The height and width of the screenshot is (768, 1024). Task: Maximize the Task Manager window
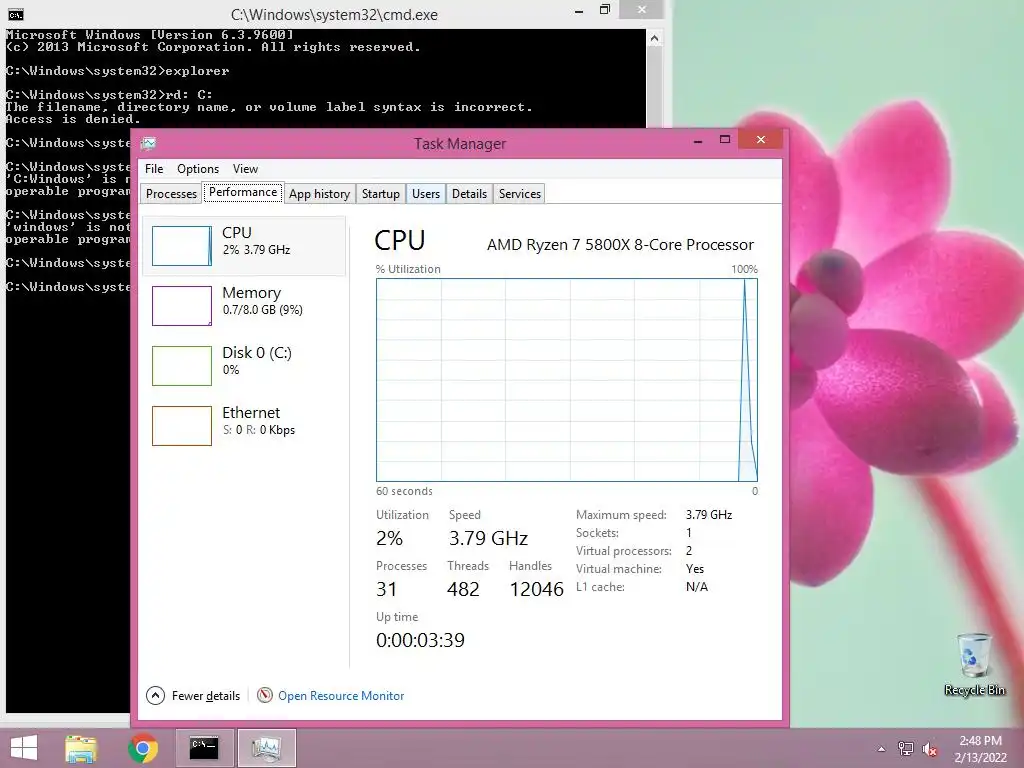click(725, 140)
